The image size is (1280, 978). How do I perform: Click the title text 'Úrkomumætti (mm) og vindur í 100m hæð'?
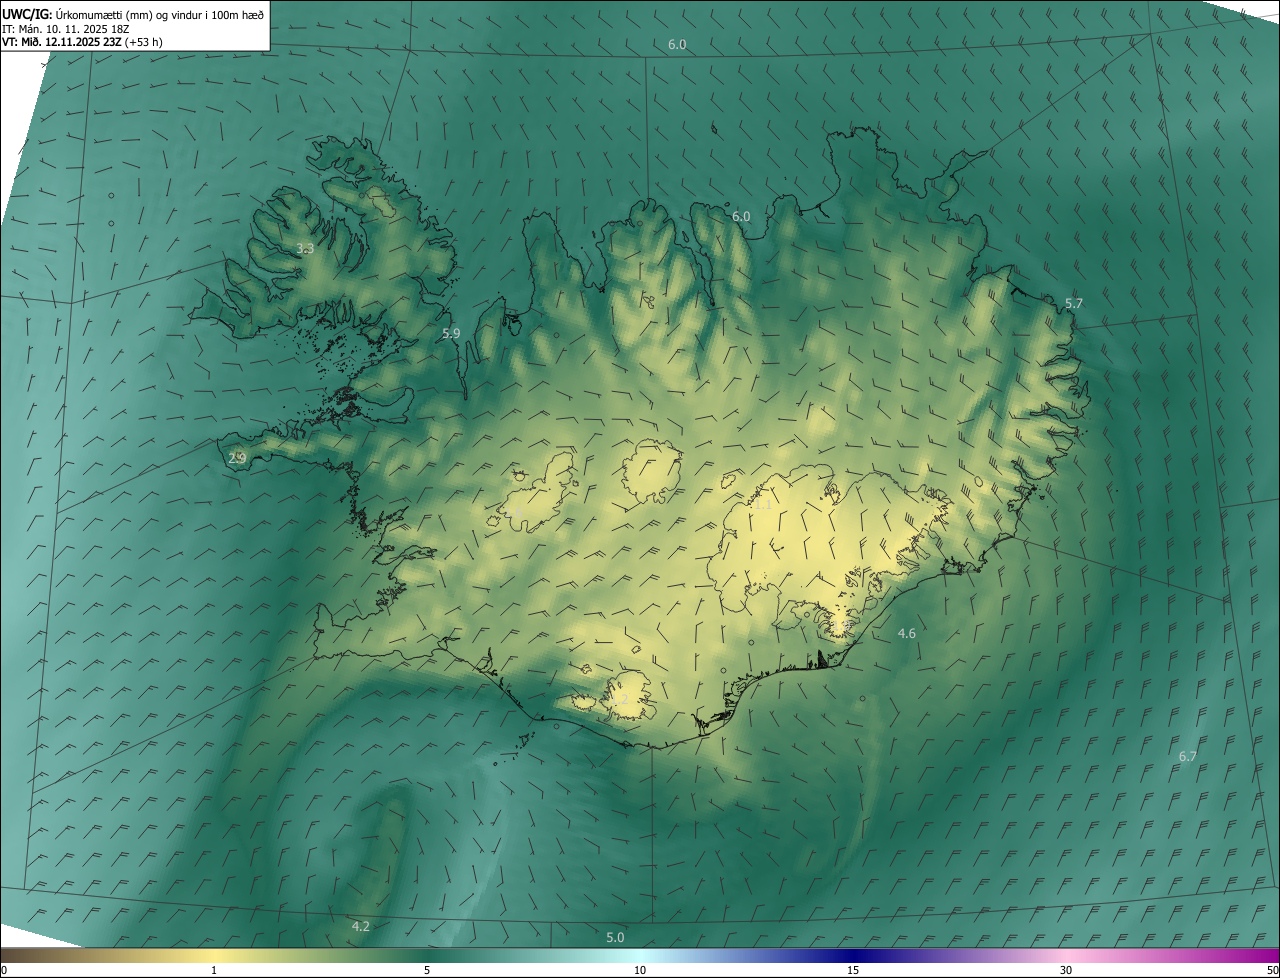tap(159, 14)
